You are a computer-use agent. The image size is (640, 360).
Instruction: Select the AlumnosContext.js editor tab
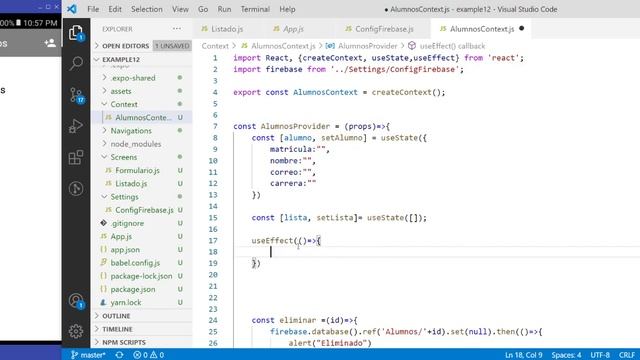point(482,29)
